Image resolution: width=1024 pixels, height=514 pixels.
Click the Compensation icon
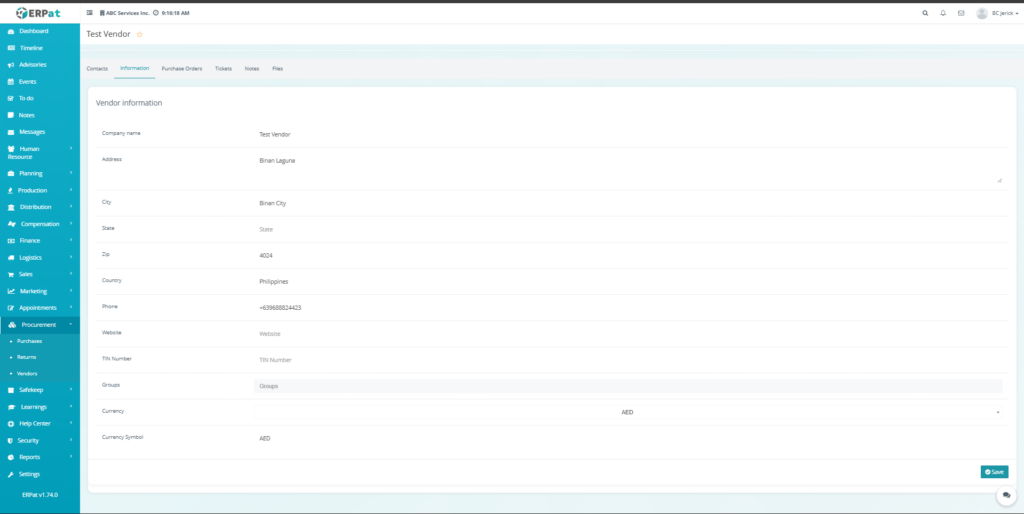(x=12, y=224)
